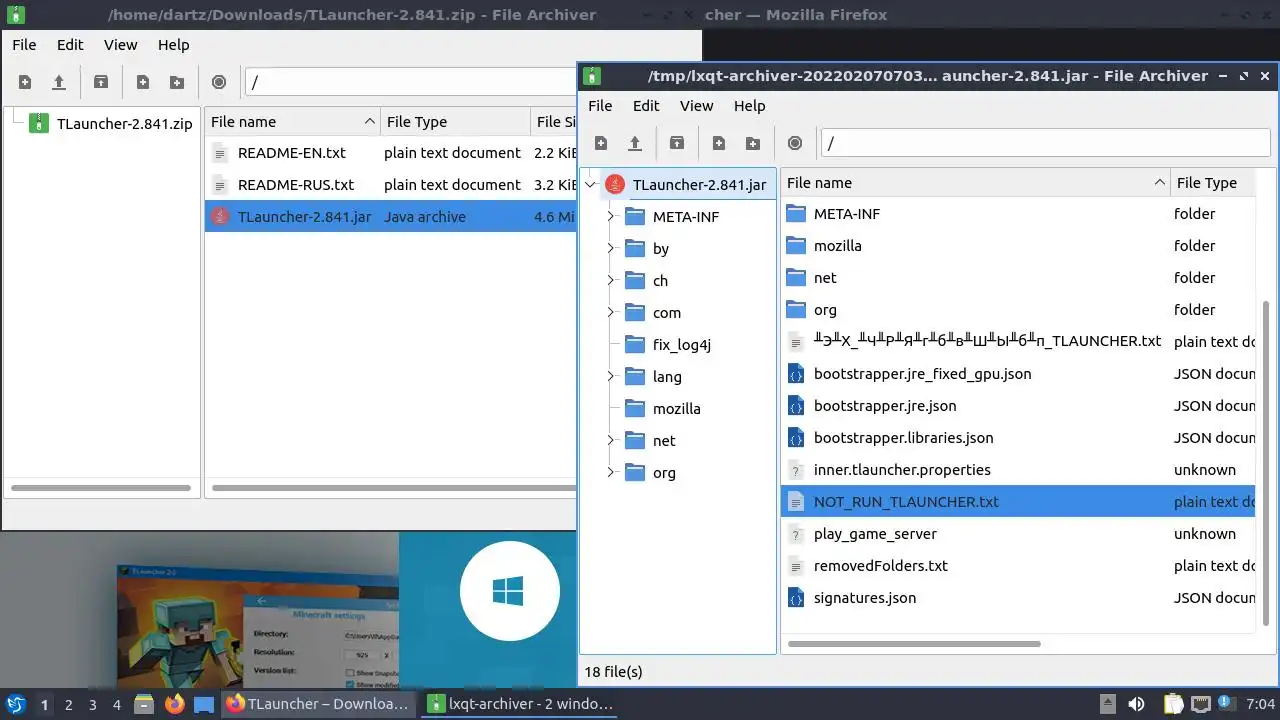The height and width of the screenshot is (720, 1280).
Task: Click the Windows logo circle on Firefox page
Action: (509, 590)
